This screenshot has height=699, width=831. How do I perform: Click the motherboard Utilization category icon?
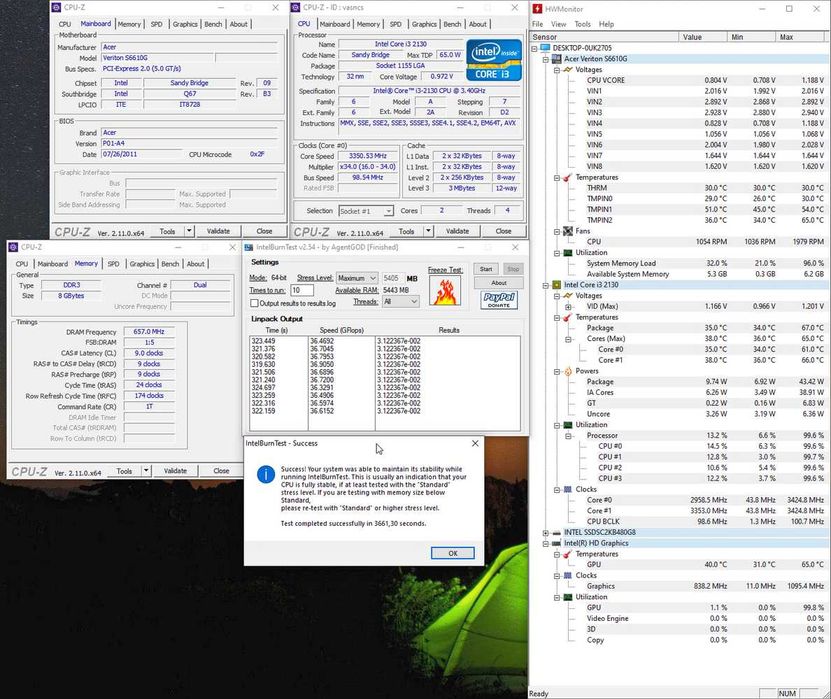coord(568,253)
